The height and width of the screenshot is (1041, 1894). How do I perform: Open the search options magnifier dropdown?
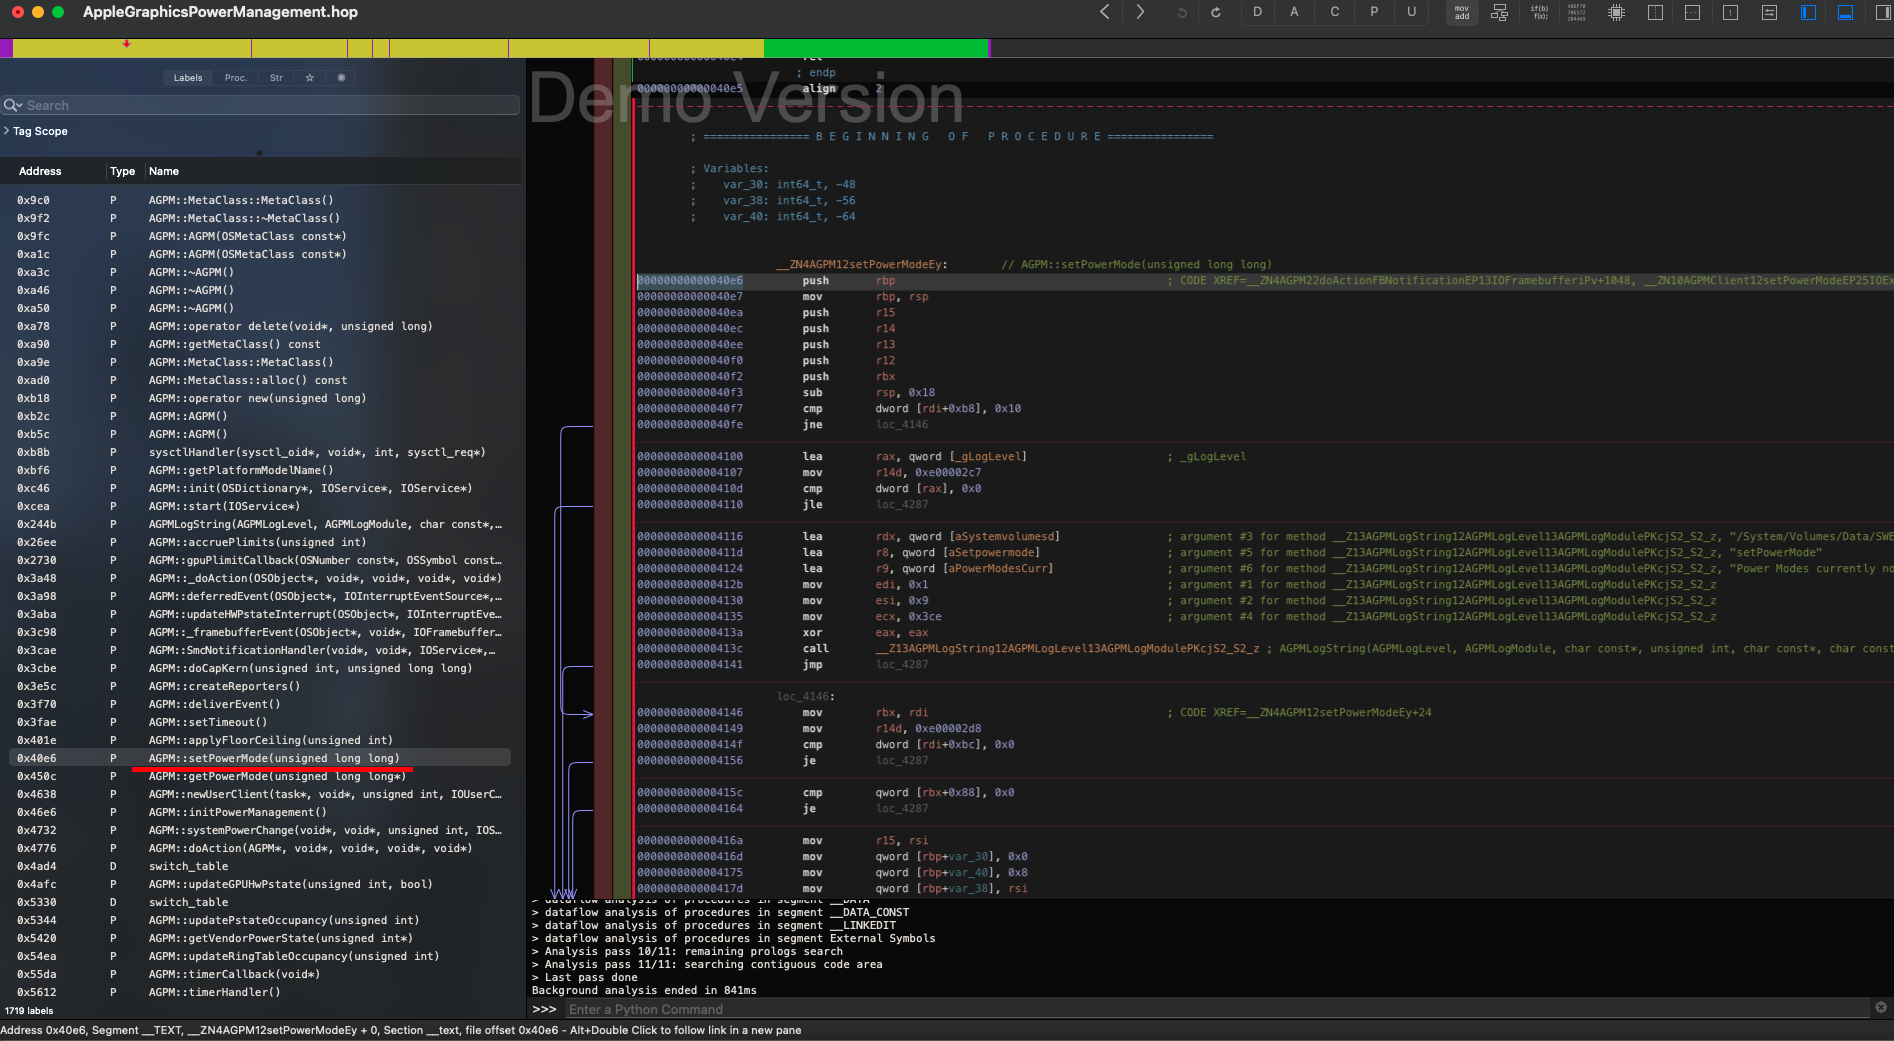(x=13, y=105)
